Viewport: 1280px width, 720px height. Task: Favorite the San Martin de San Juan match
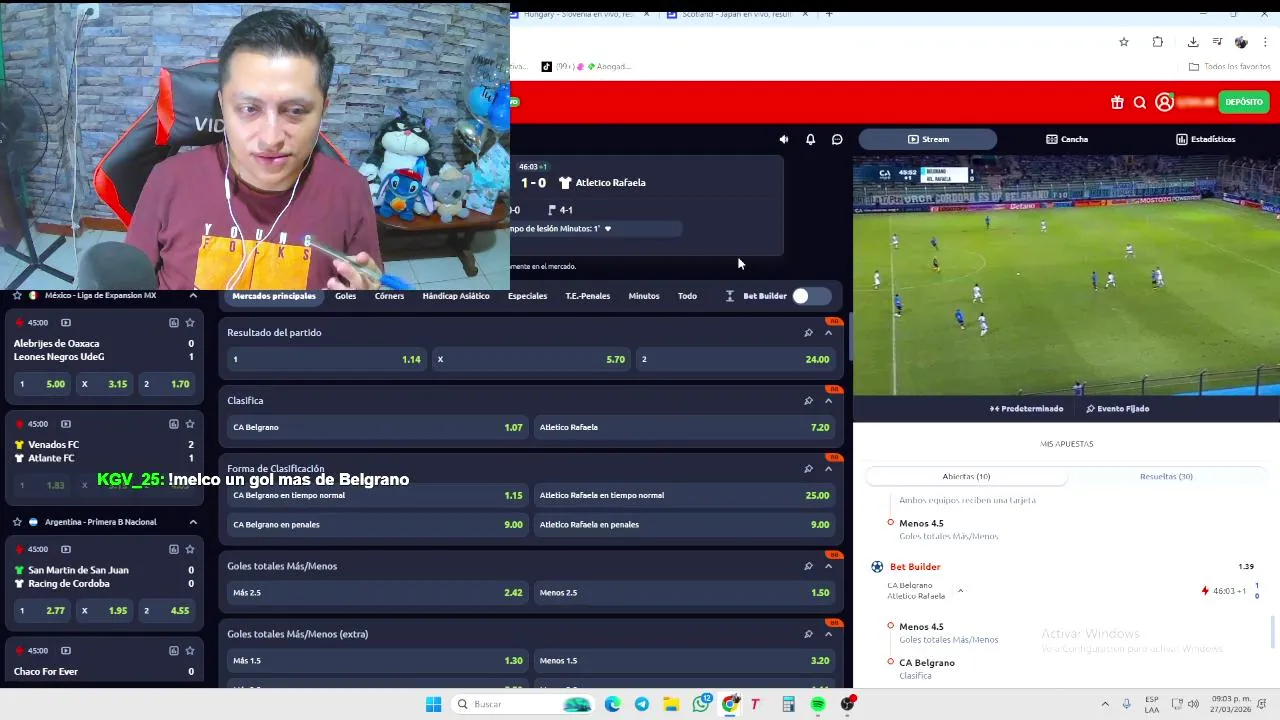[190, 549]
